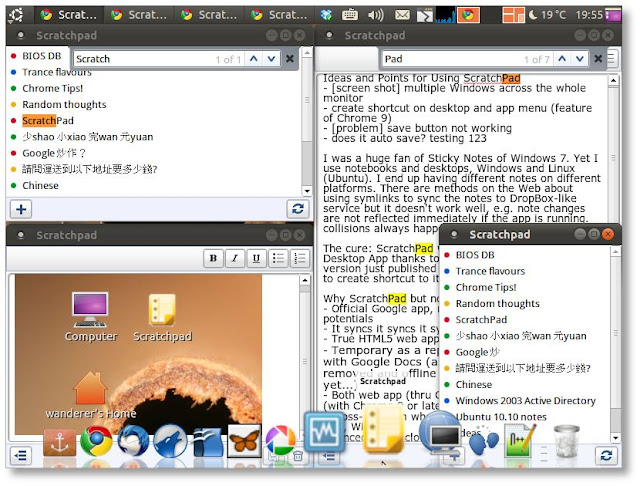
Task: Toggle bold formatting in the note editor
Action: point(213,258)
